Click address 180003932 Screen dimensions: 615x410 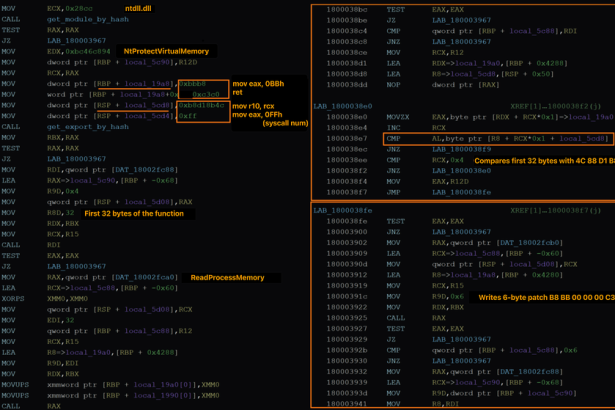[347, 372]
